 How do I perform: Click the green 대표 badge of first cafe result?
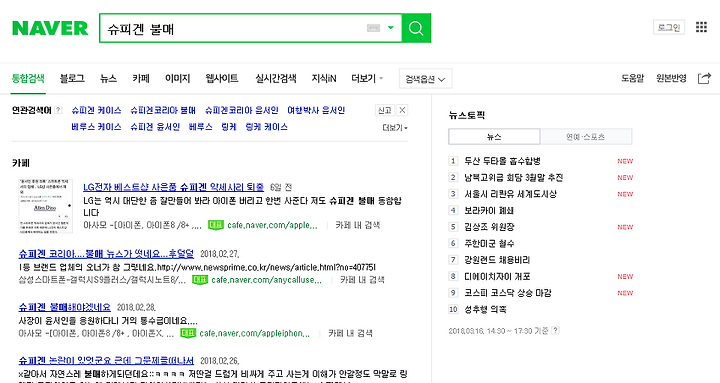point(215,225)
